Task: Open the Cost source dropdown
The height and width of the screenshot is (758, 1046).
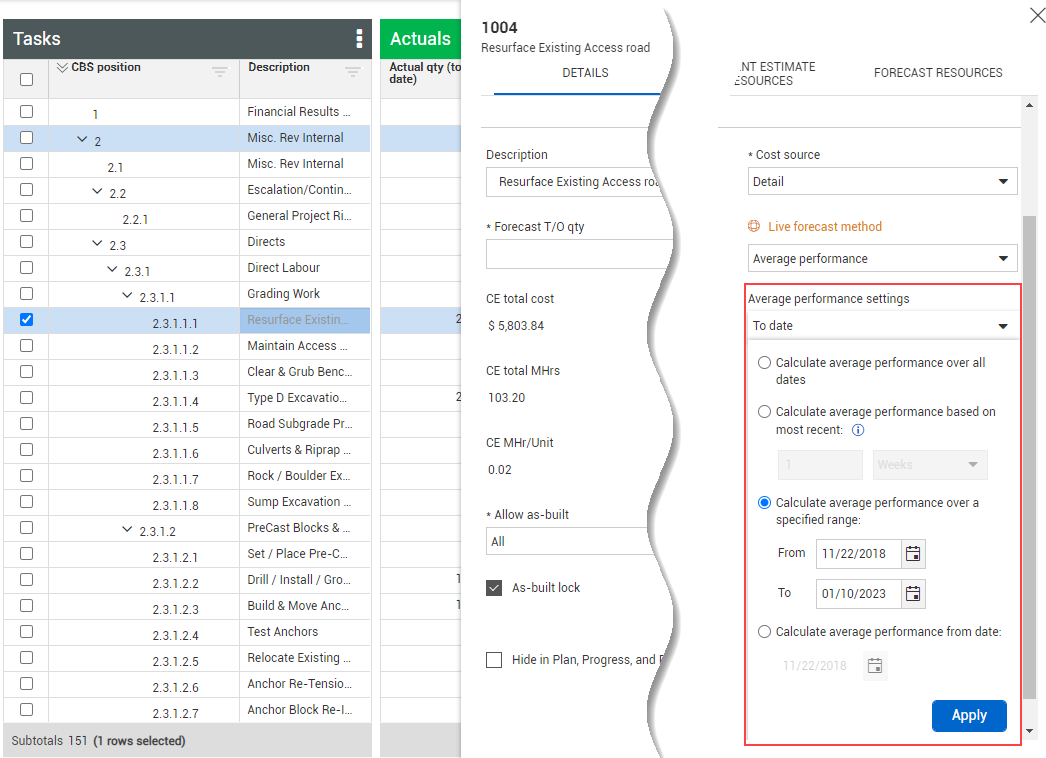Action: click(882, 182)
